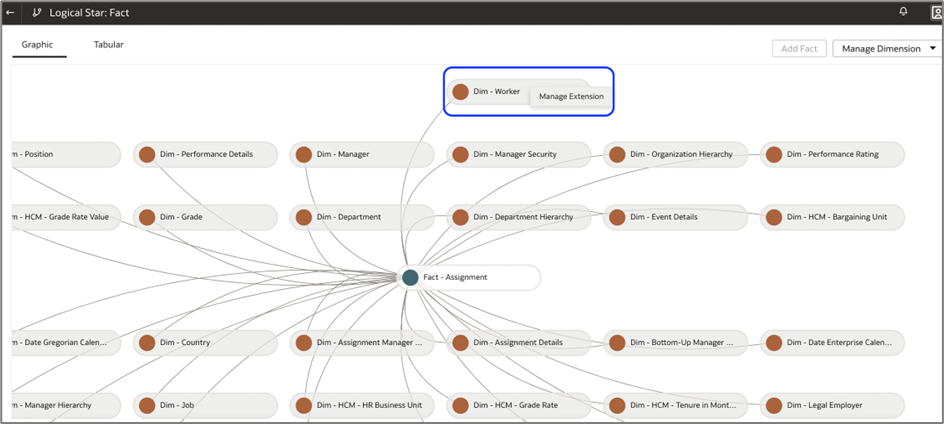Image resolution: width=944 pixels, height=424 pixels.
Task: Click the Dim - Organization Hierarchy circle icon
Action: tap(617, 155)
